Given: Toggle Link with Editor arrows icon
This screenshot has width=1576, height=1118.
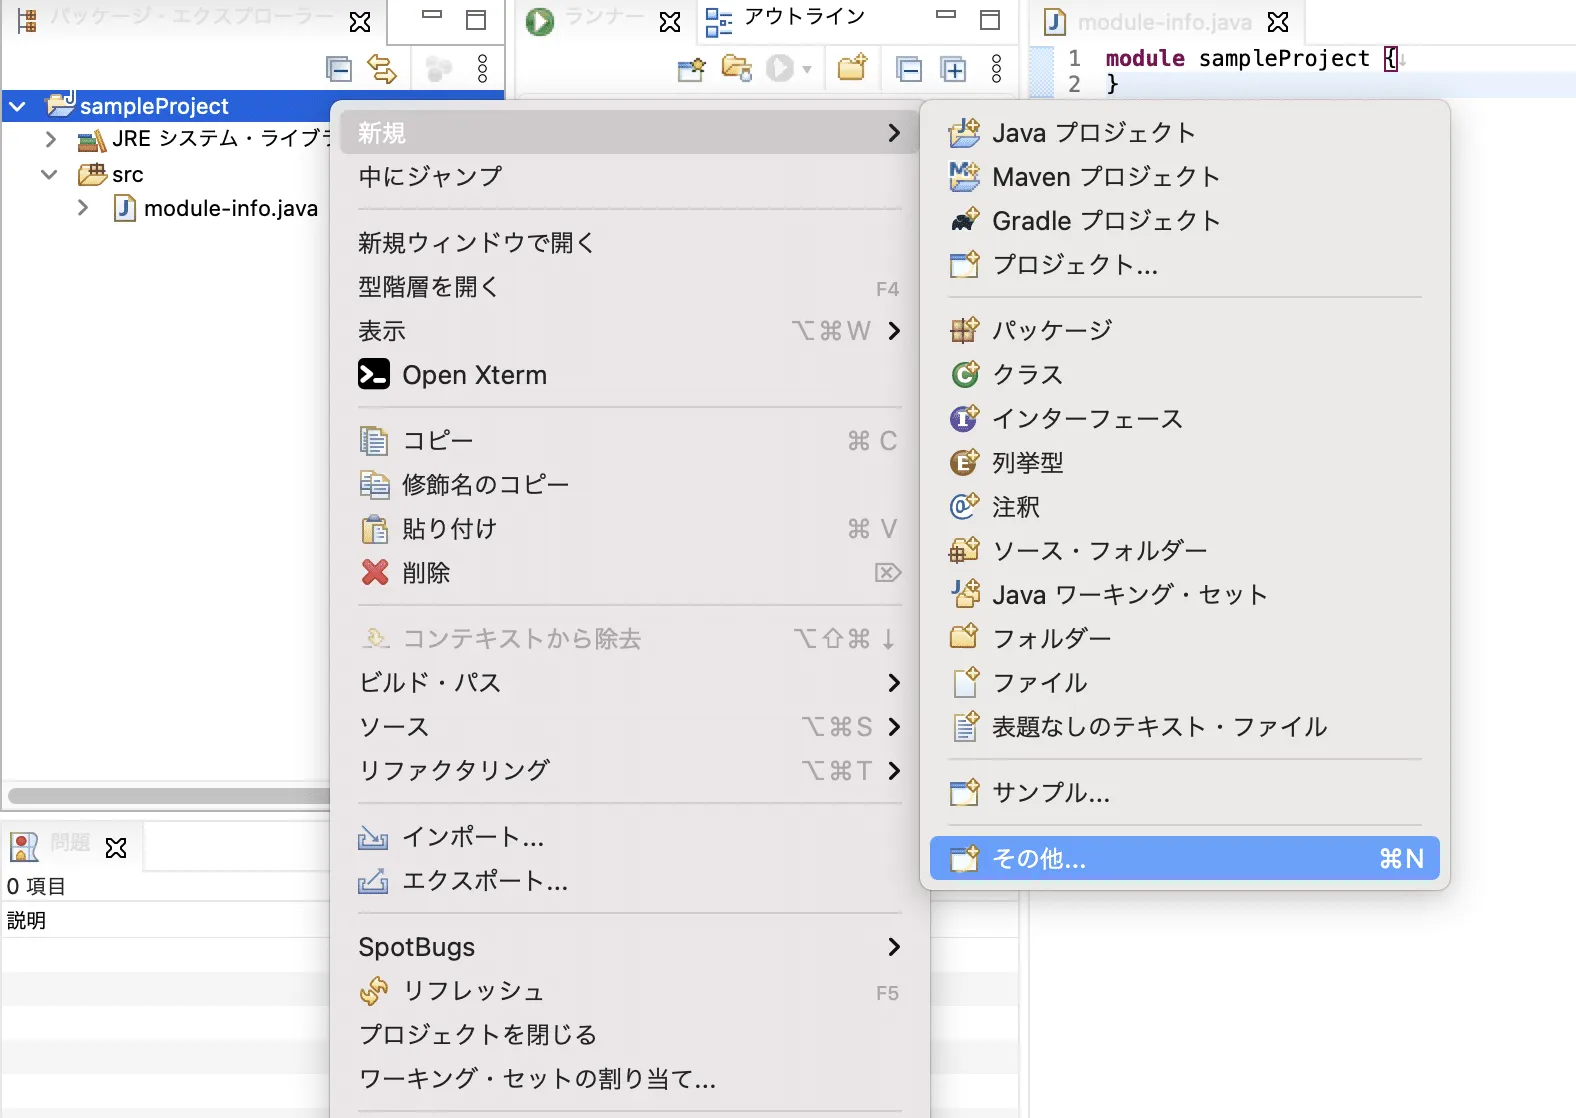Looking at the screenshot, I should pos(382,69).
